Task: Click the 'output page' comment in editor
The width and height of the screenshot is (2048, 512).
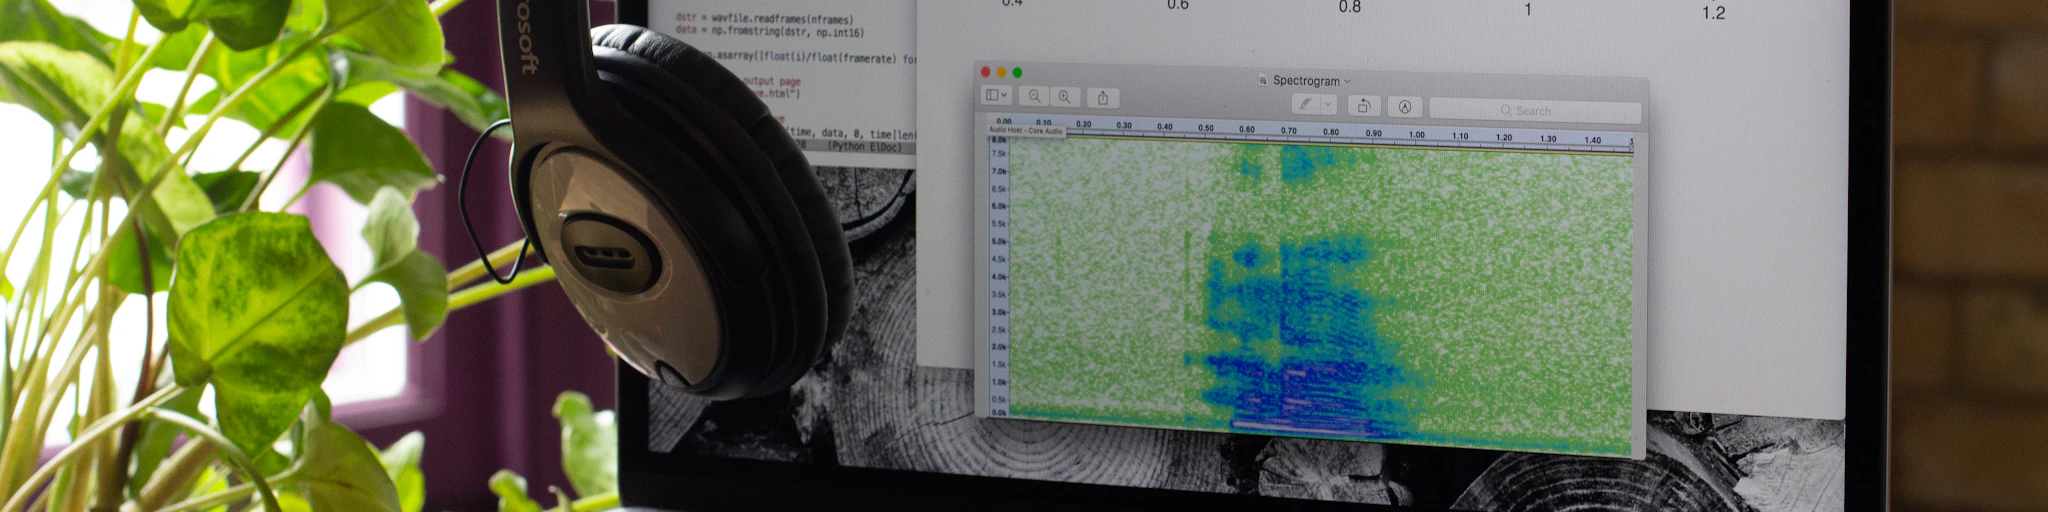Action: (x=771, y=81)
